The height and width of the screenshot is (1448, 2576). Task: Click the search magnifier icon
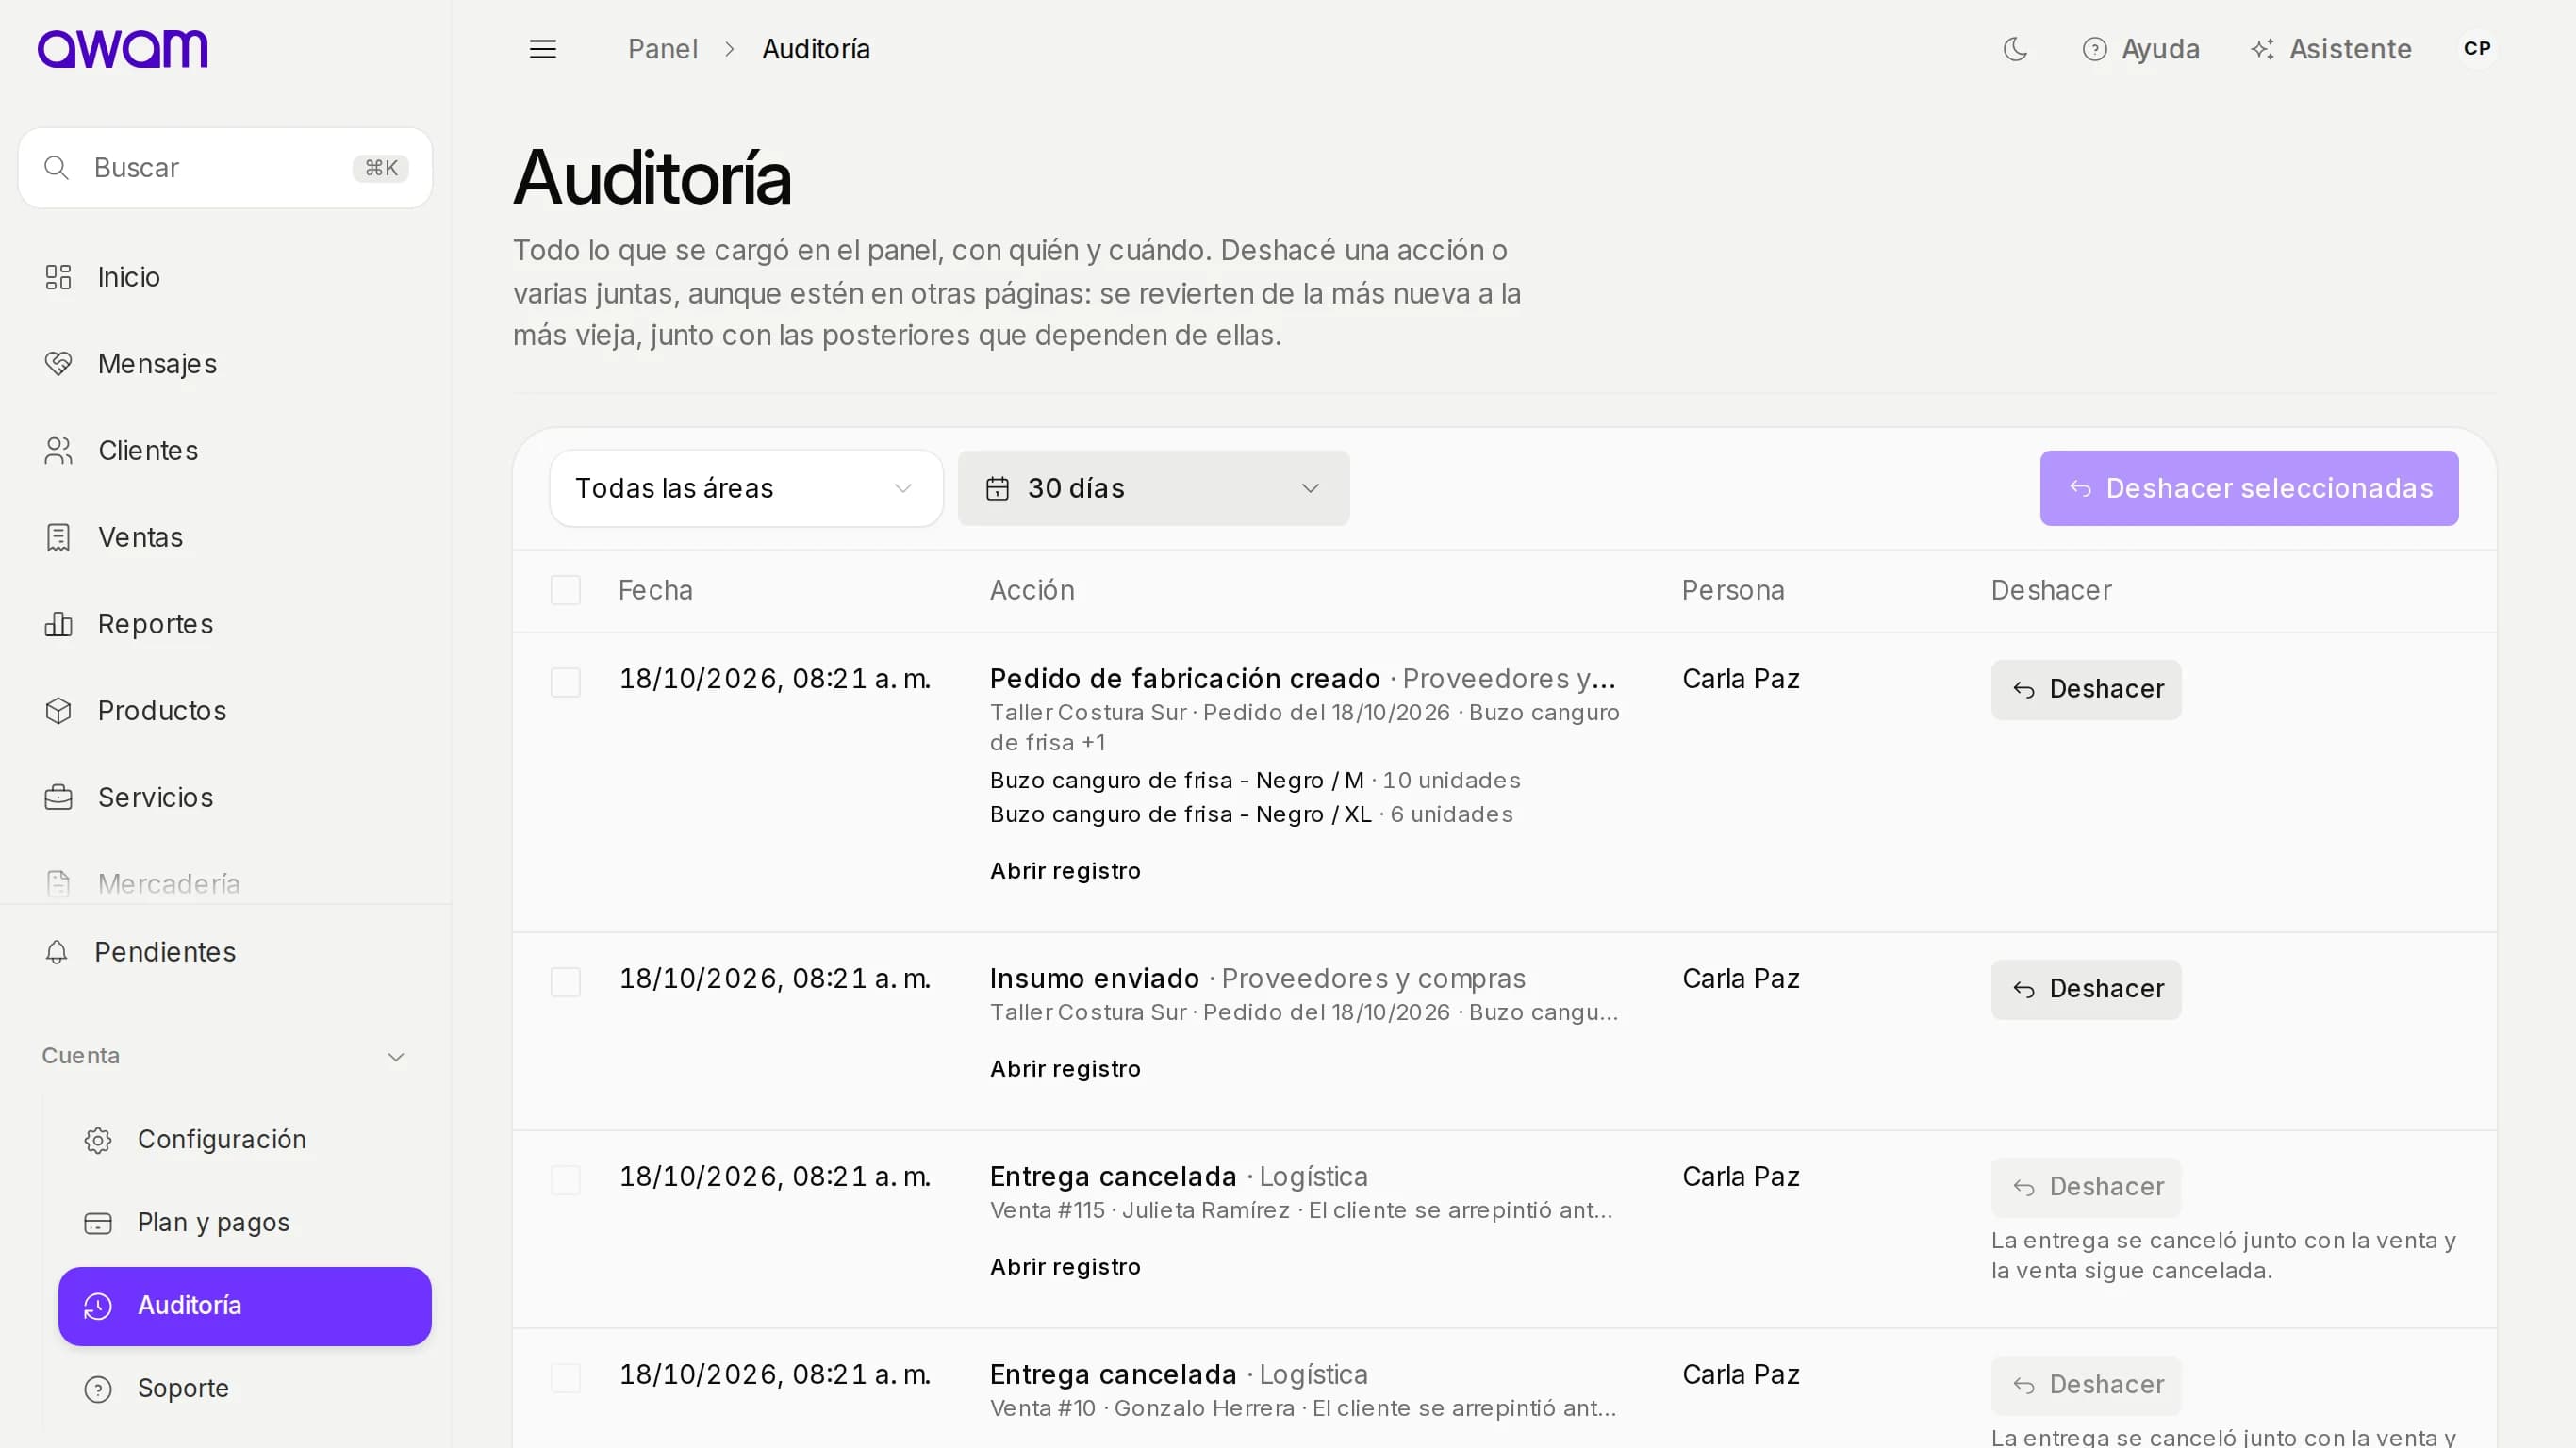pyautogui.click(x=57, y=168)
